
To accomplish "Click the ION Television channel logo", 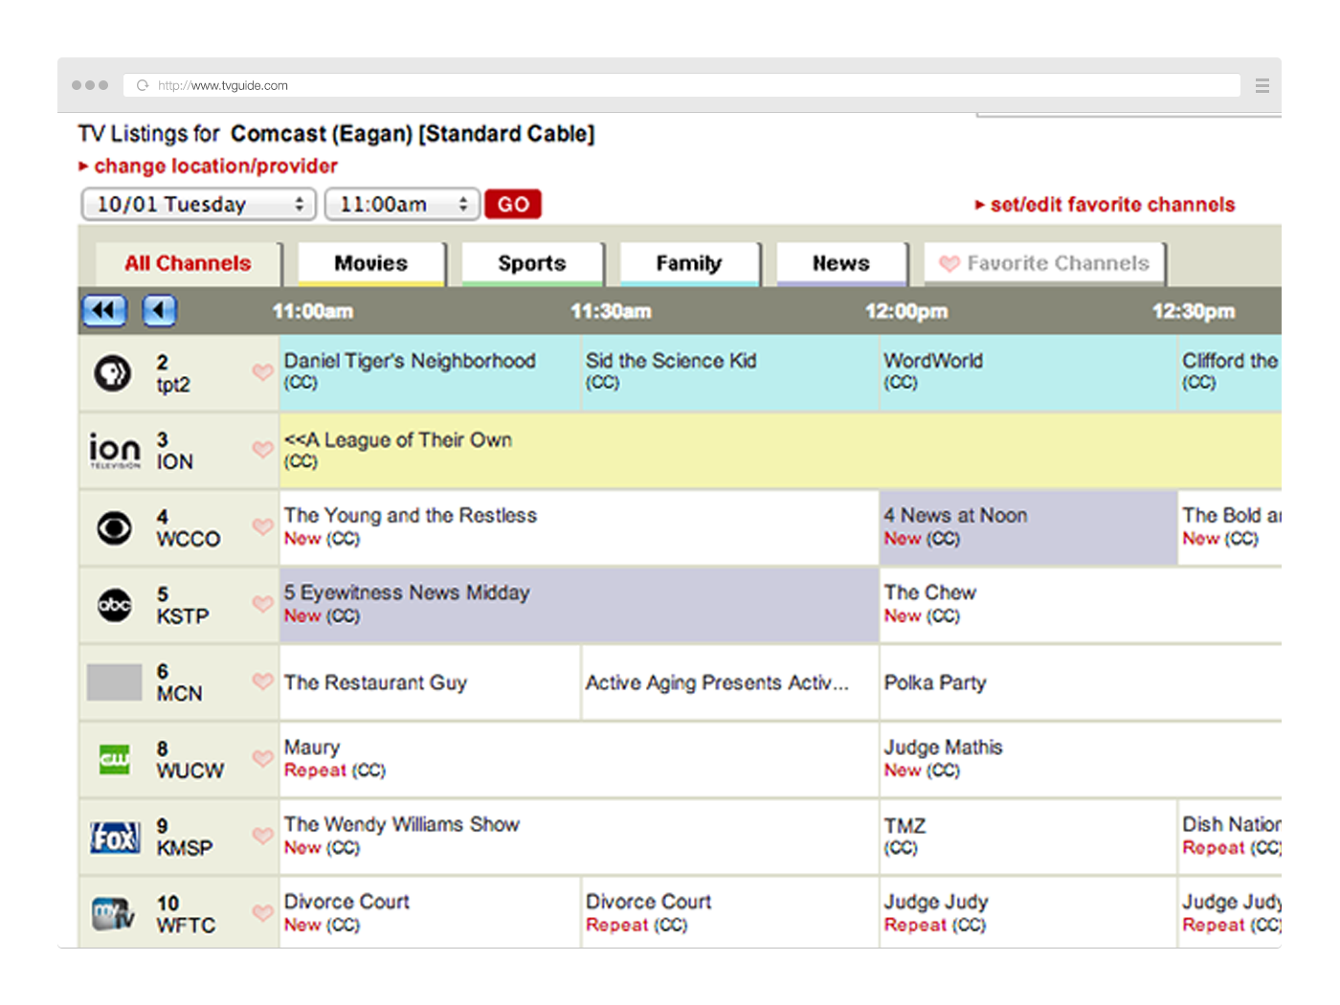I will point(113,450).
